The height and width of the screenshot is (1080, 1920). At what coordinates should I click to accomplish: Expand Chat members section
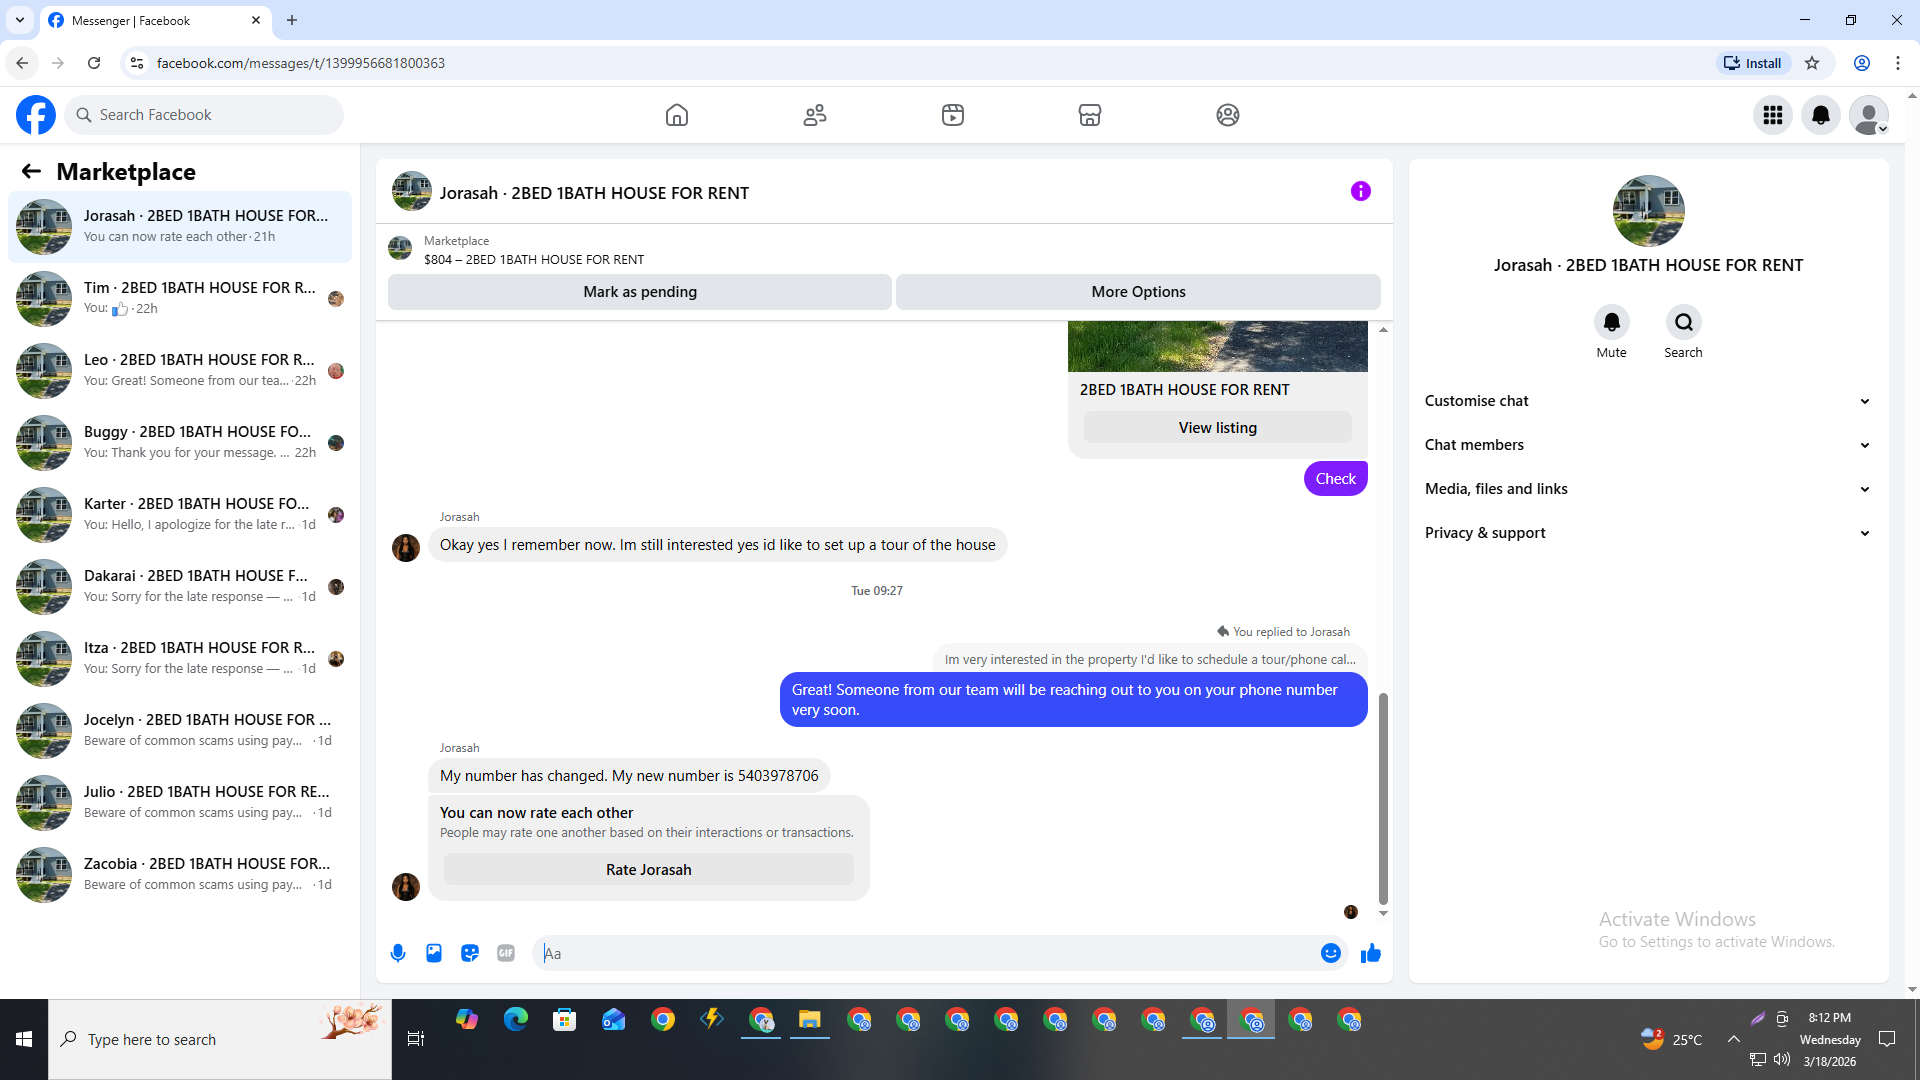coord(1647,445)
